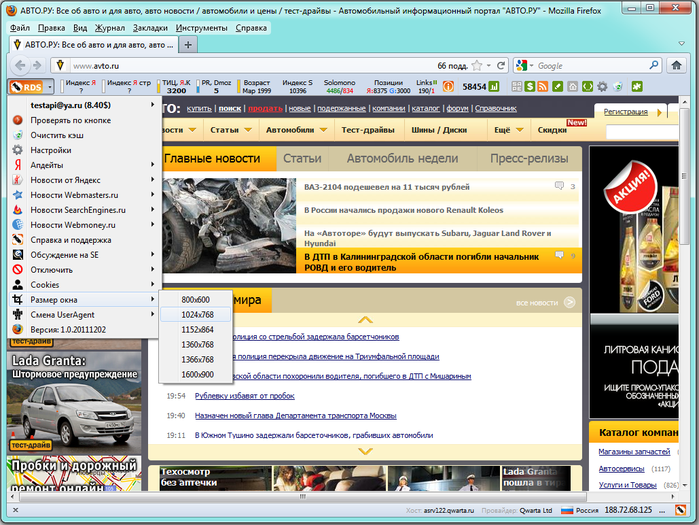
Task: Click the Тест-драйвы site menu item
Action: coord(368,130)
